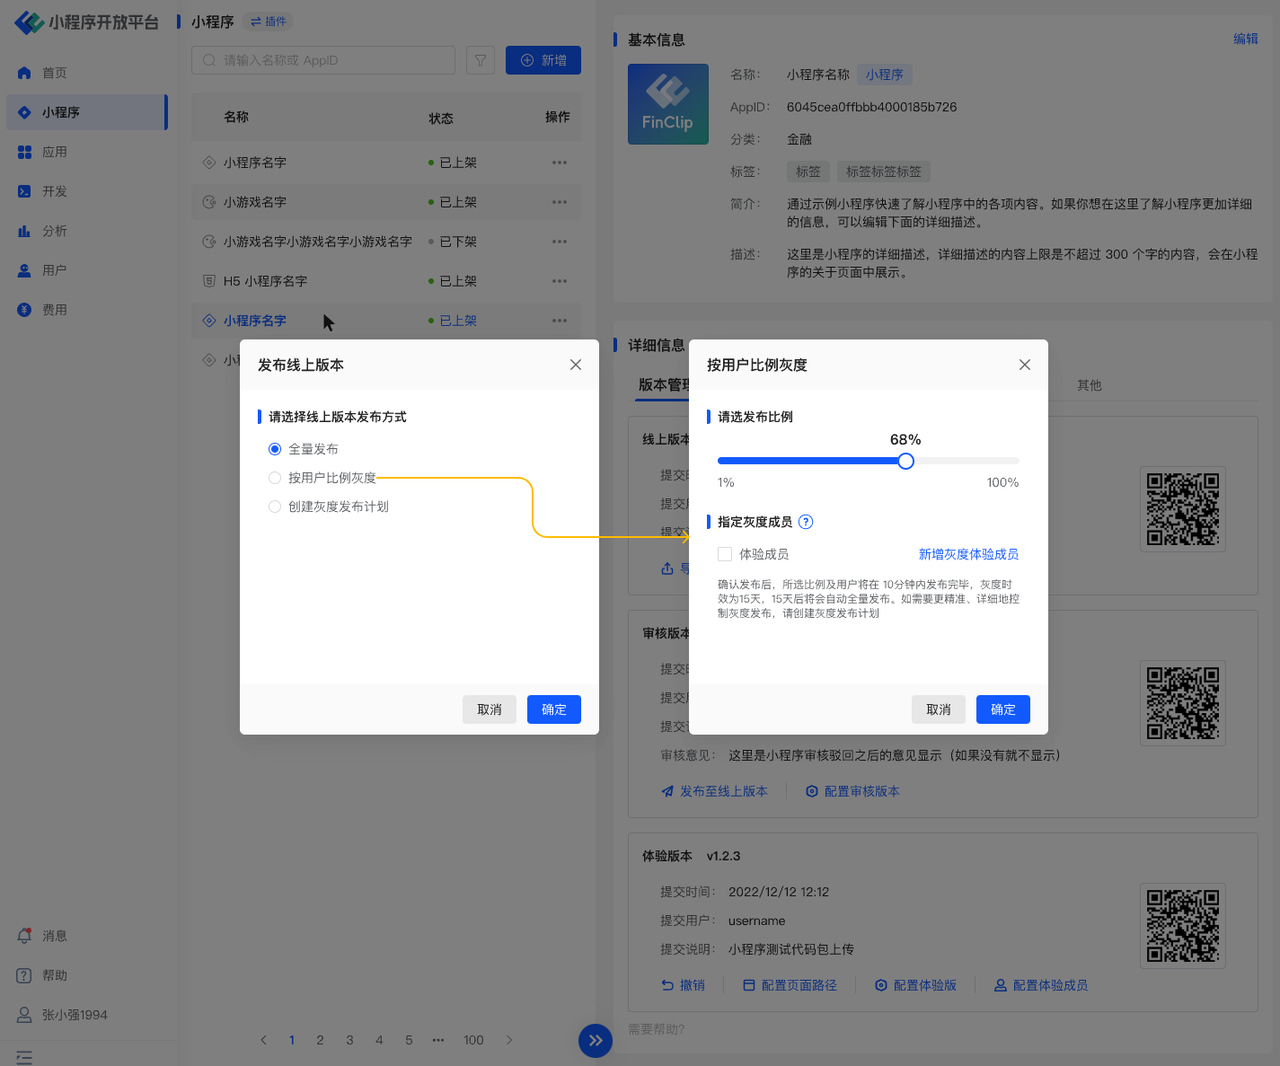Go to the next page in pagination
This screenshot has width=1280, height=1066.
pyautogui.click(x=509, y=1040)
